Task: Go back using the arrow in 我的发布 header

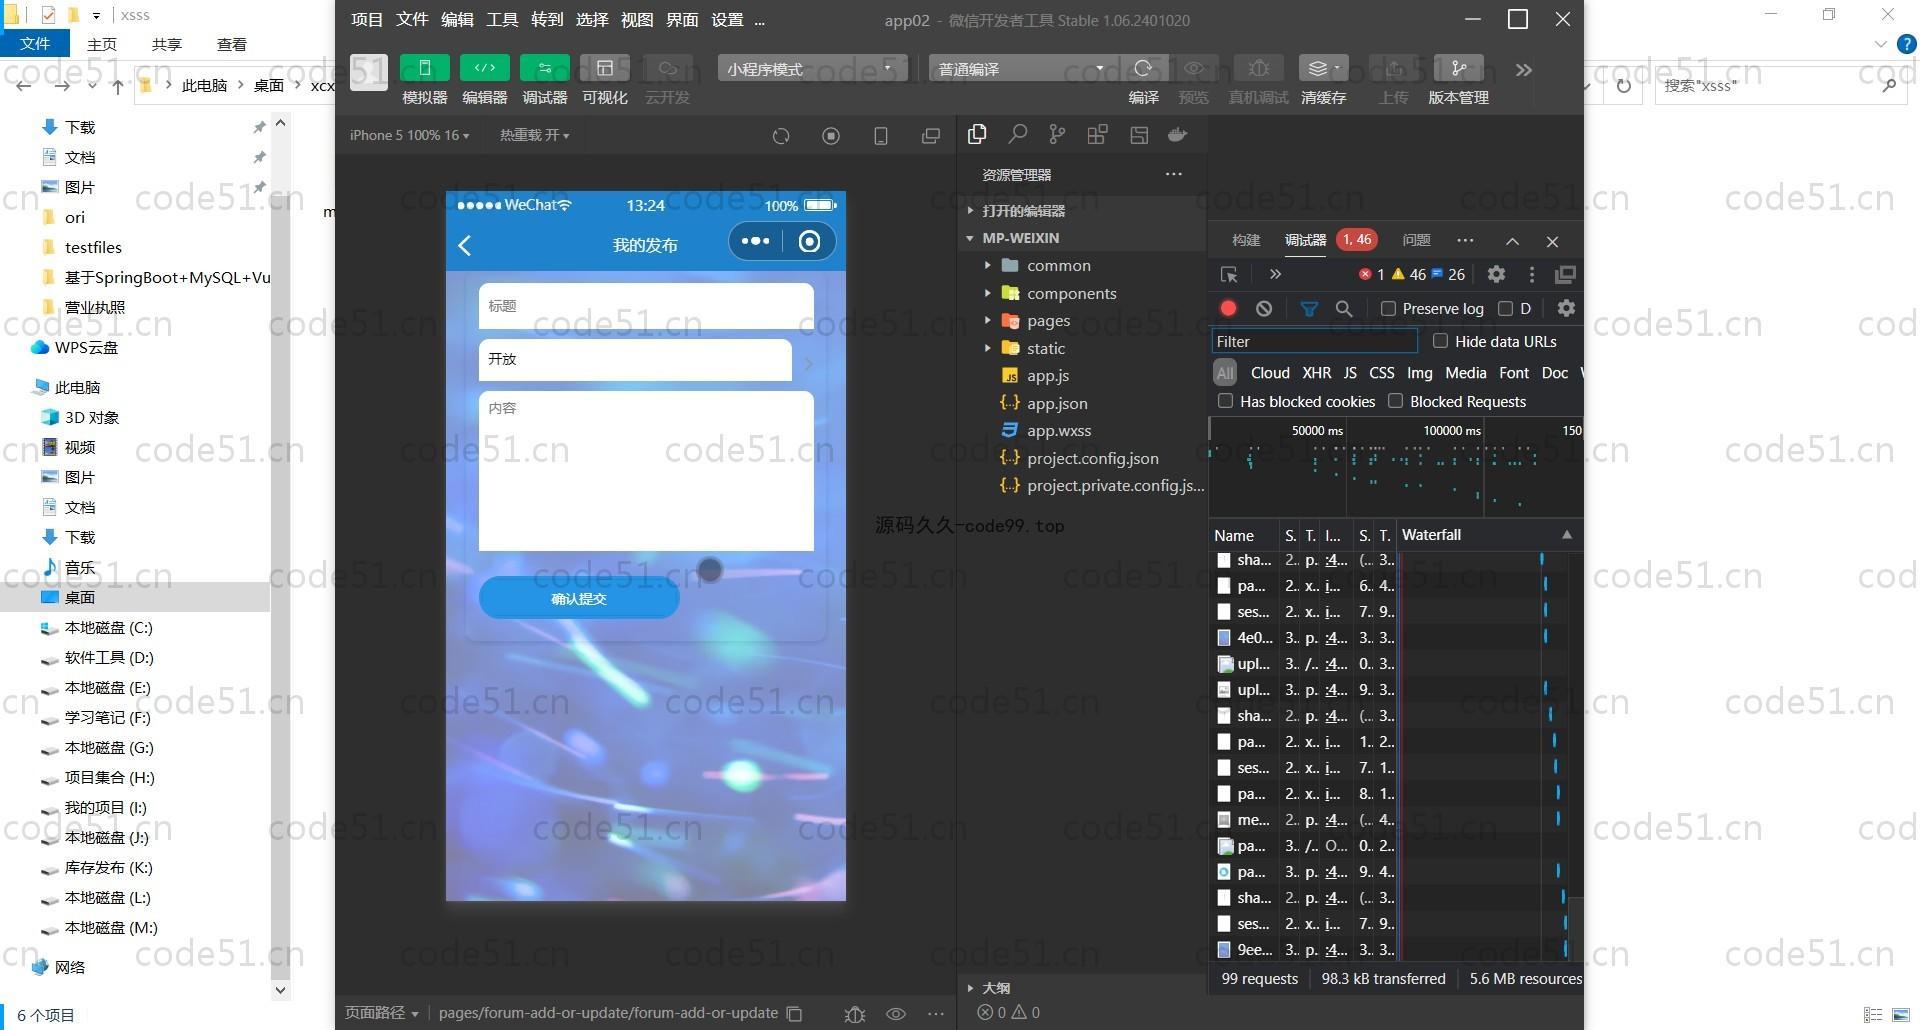Action: (465, 245)
